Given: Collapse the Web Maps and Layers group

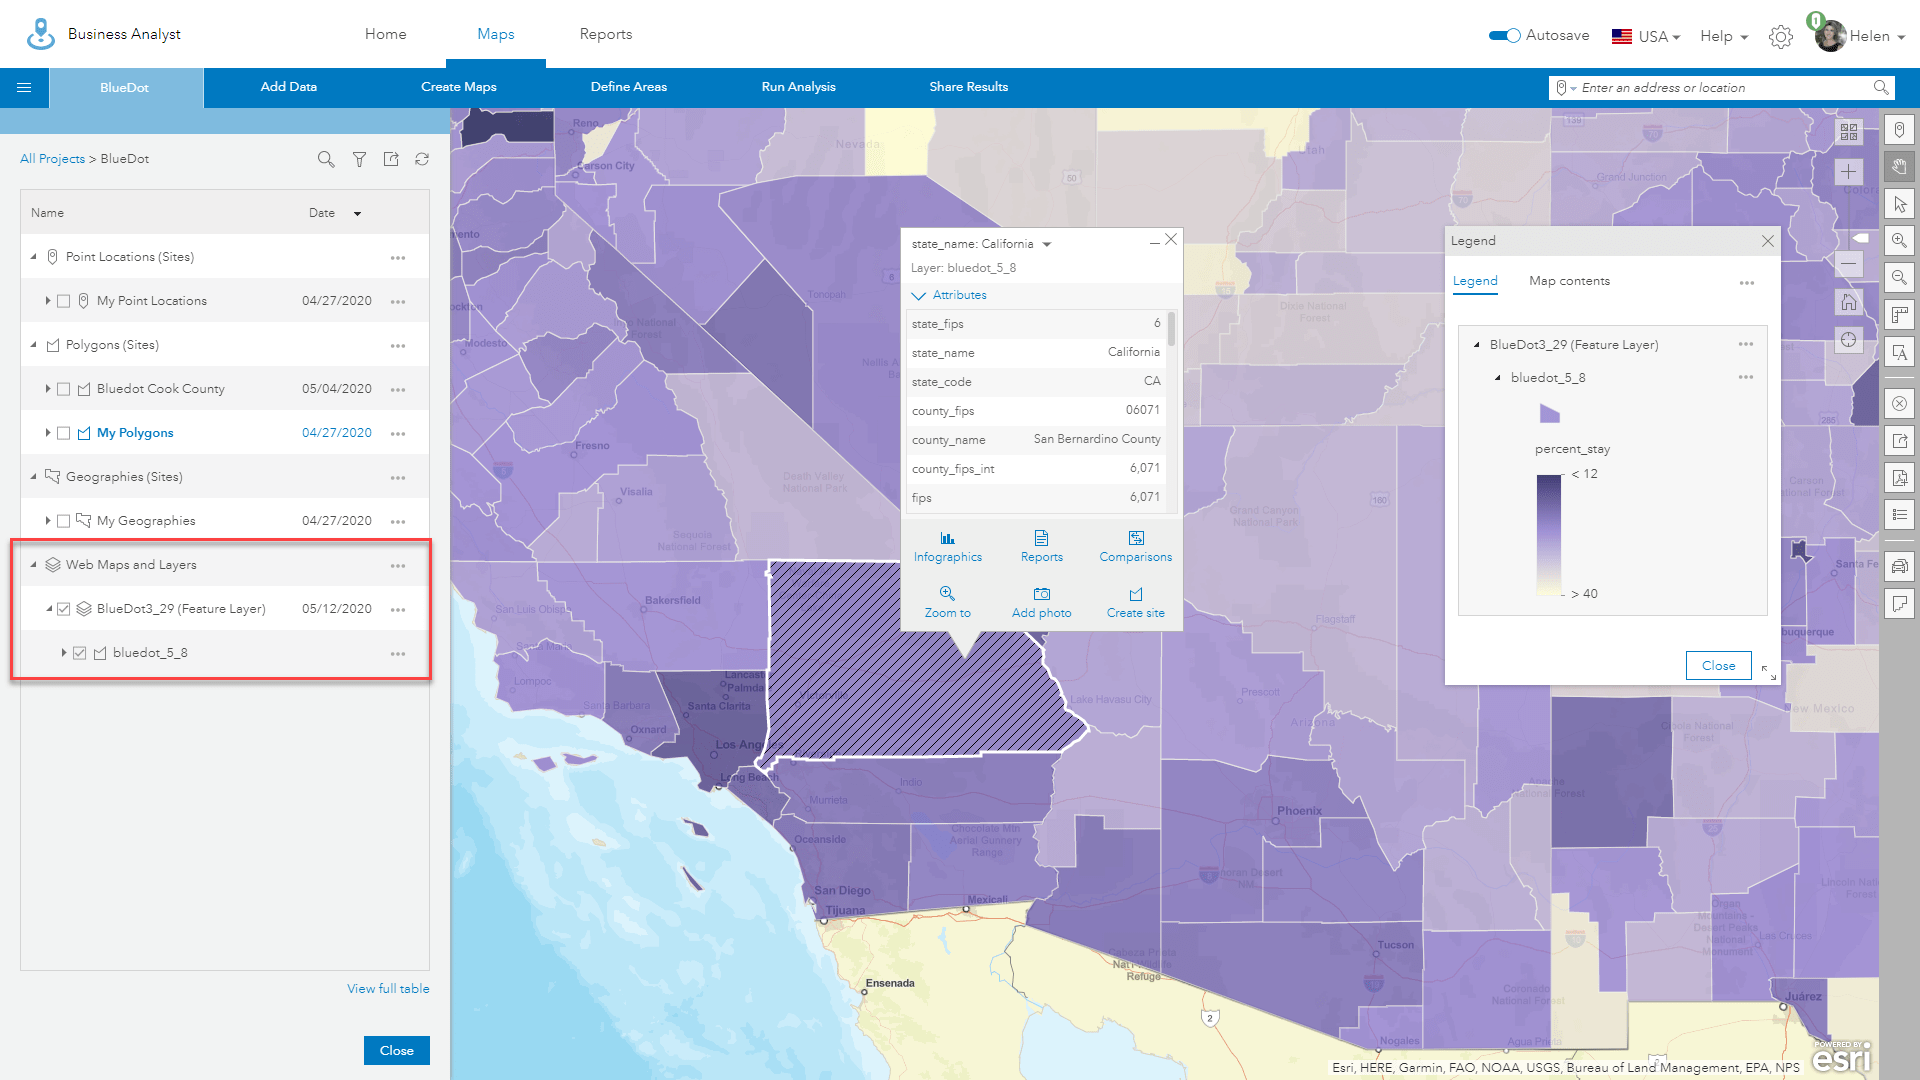Looking at the screenshot, I should click(x=33, y=565).
